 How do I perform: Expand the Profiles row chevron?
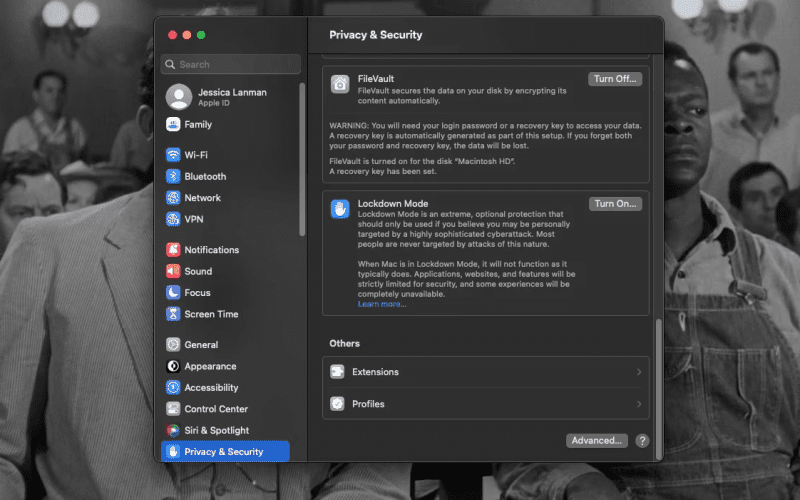(x=639, y=404)
